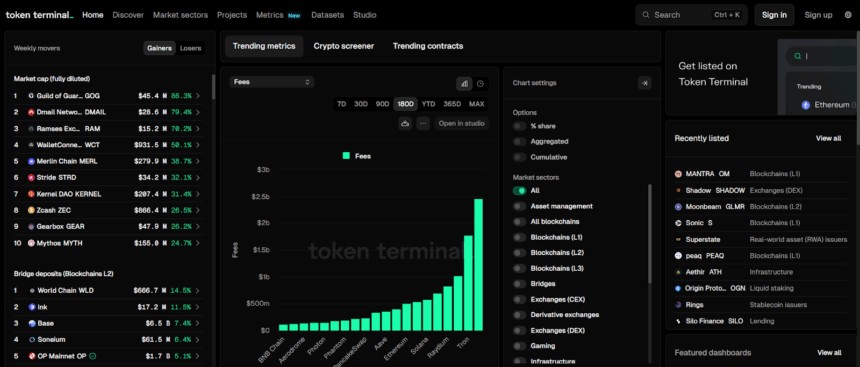
Task: Click the Dmail Network project icon
Action: (x=31, y=112)
